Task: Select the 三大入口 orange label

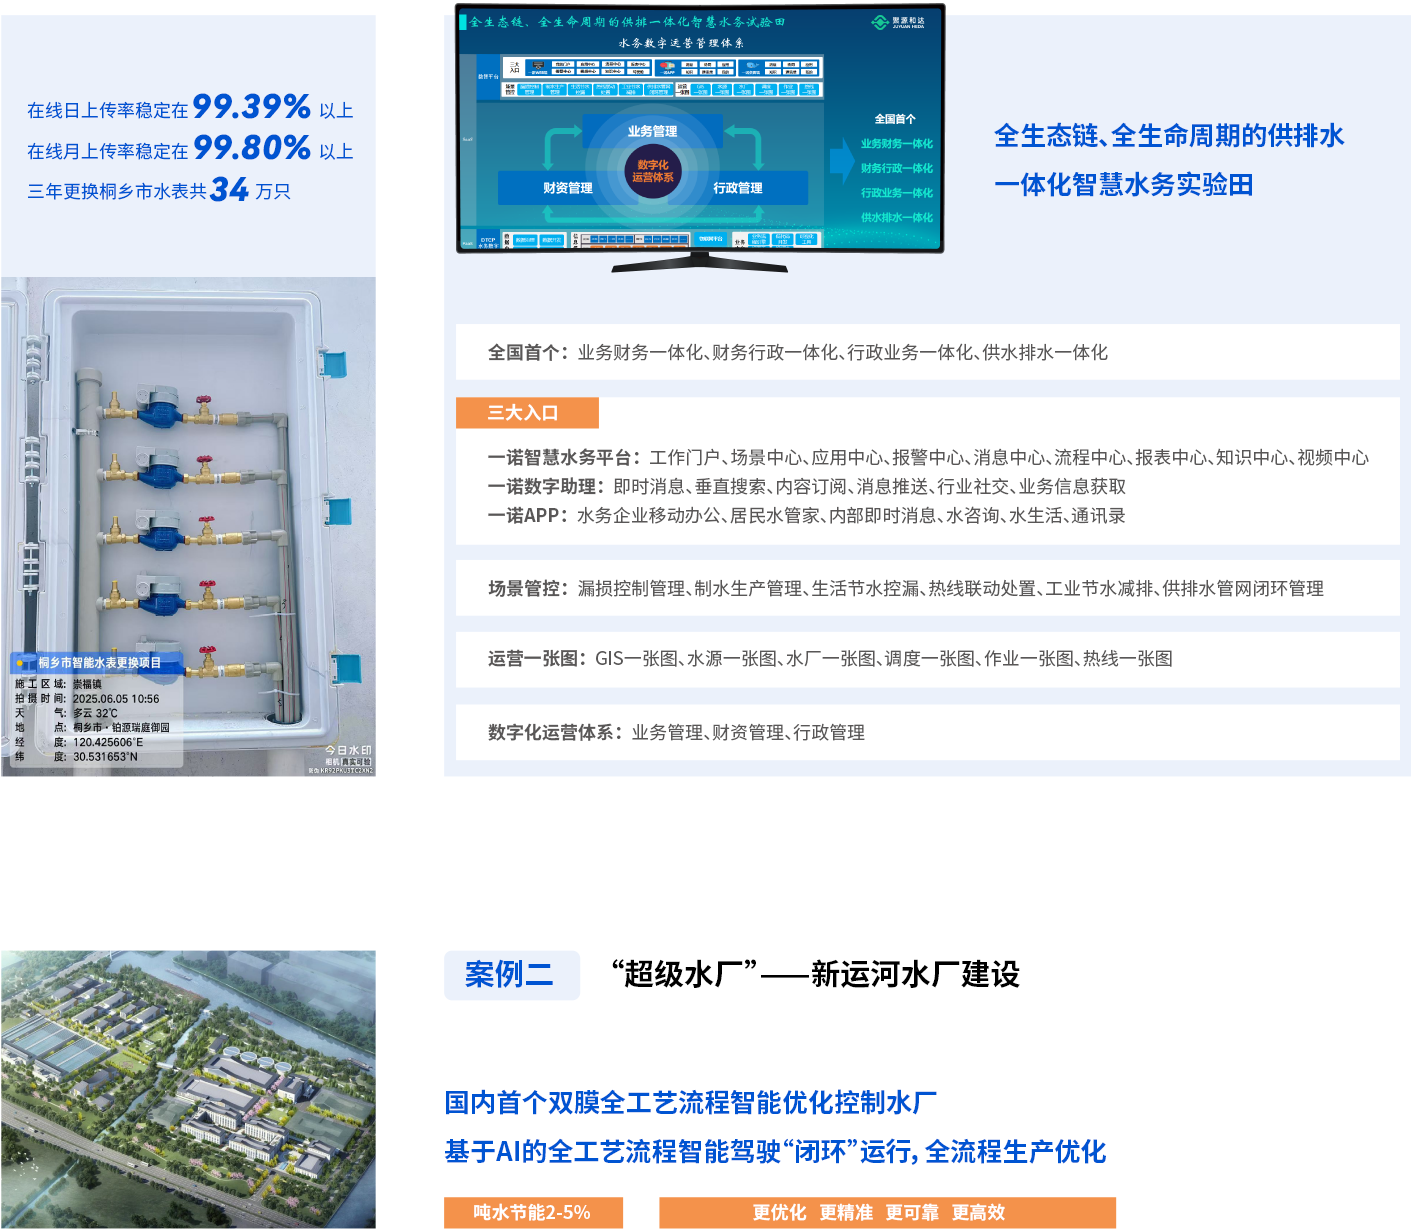Action: tap(527, 413)
